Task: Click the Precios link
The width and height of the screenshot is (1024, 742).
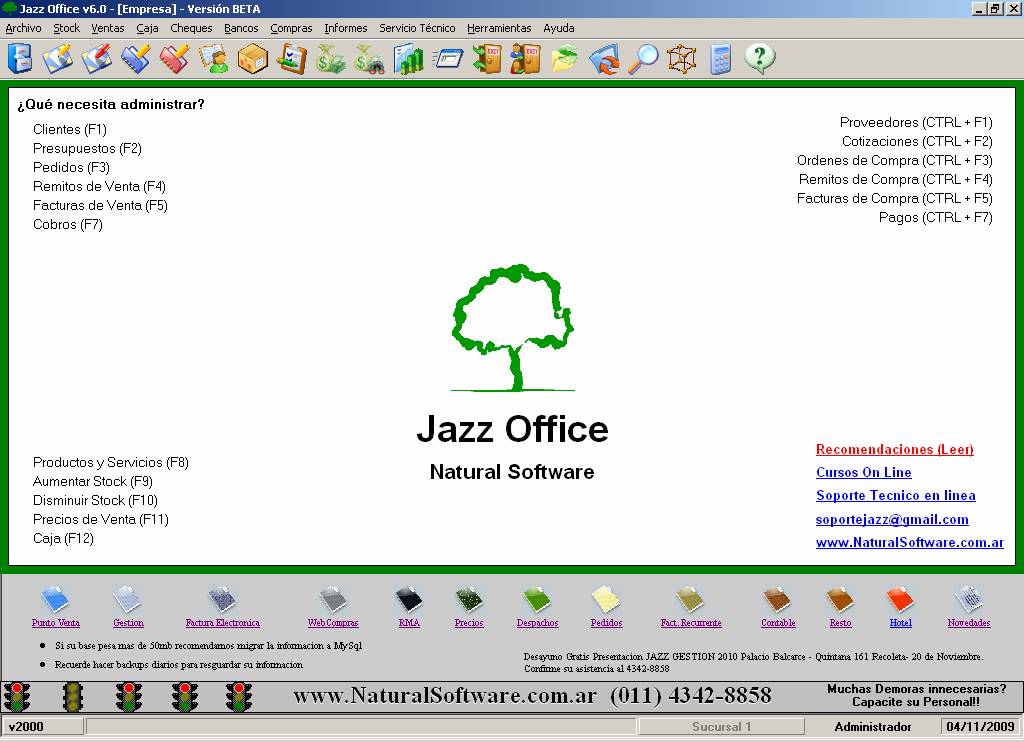Action: pyautogui.click(x=469, y=623)
